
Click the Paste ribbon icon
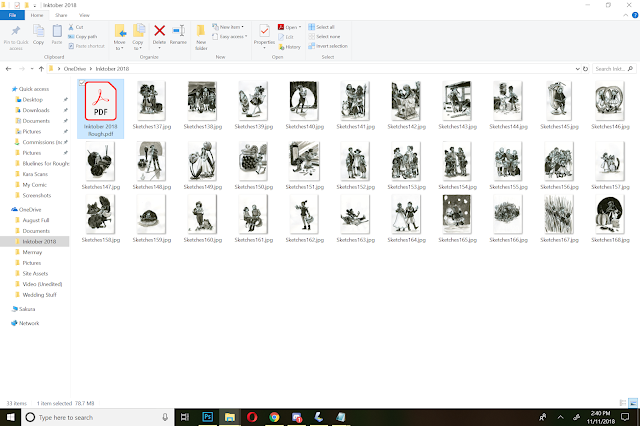57,31
